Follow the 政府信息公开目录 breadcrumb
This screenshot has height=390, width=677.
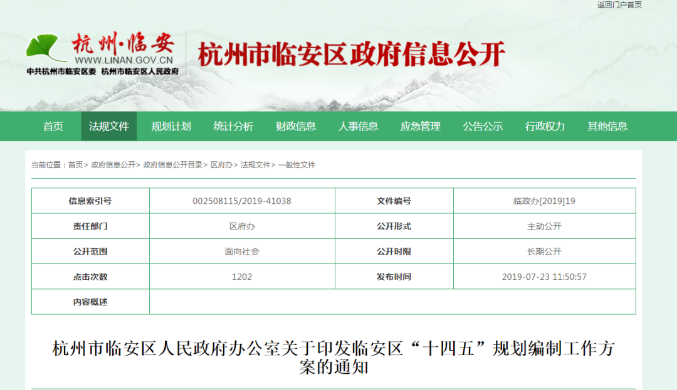173,165
